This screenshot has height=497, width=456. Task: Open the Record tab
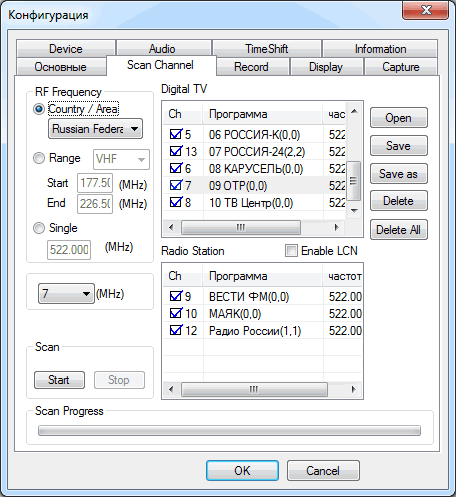tap(251, 67)
